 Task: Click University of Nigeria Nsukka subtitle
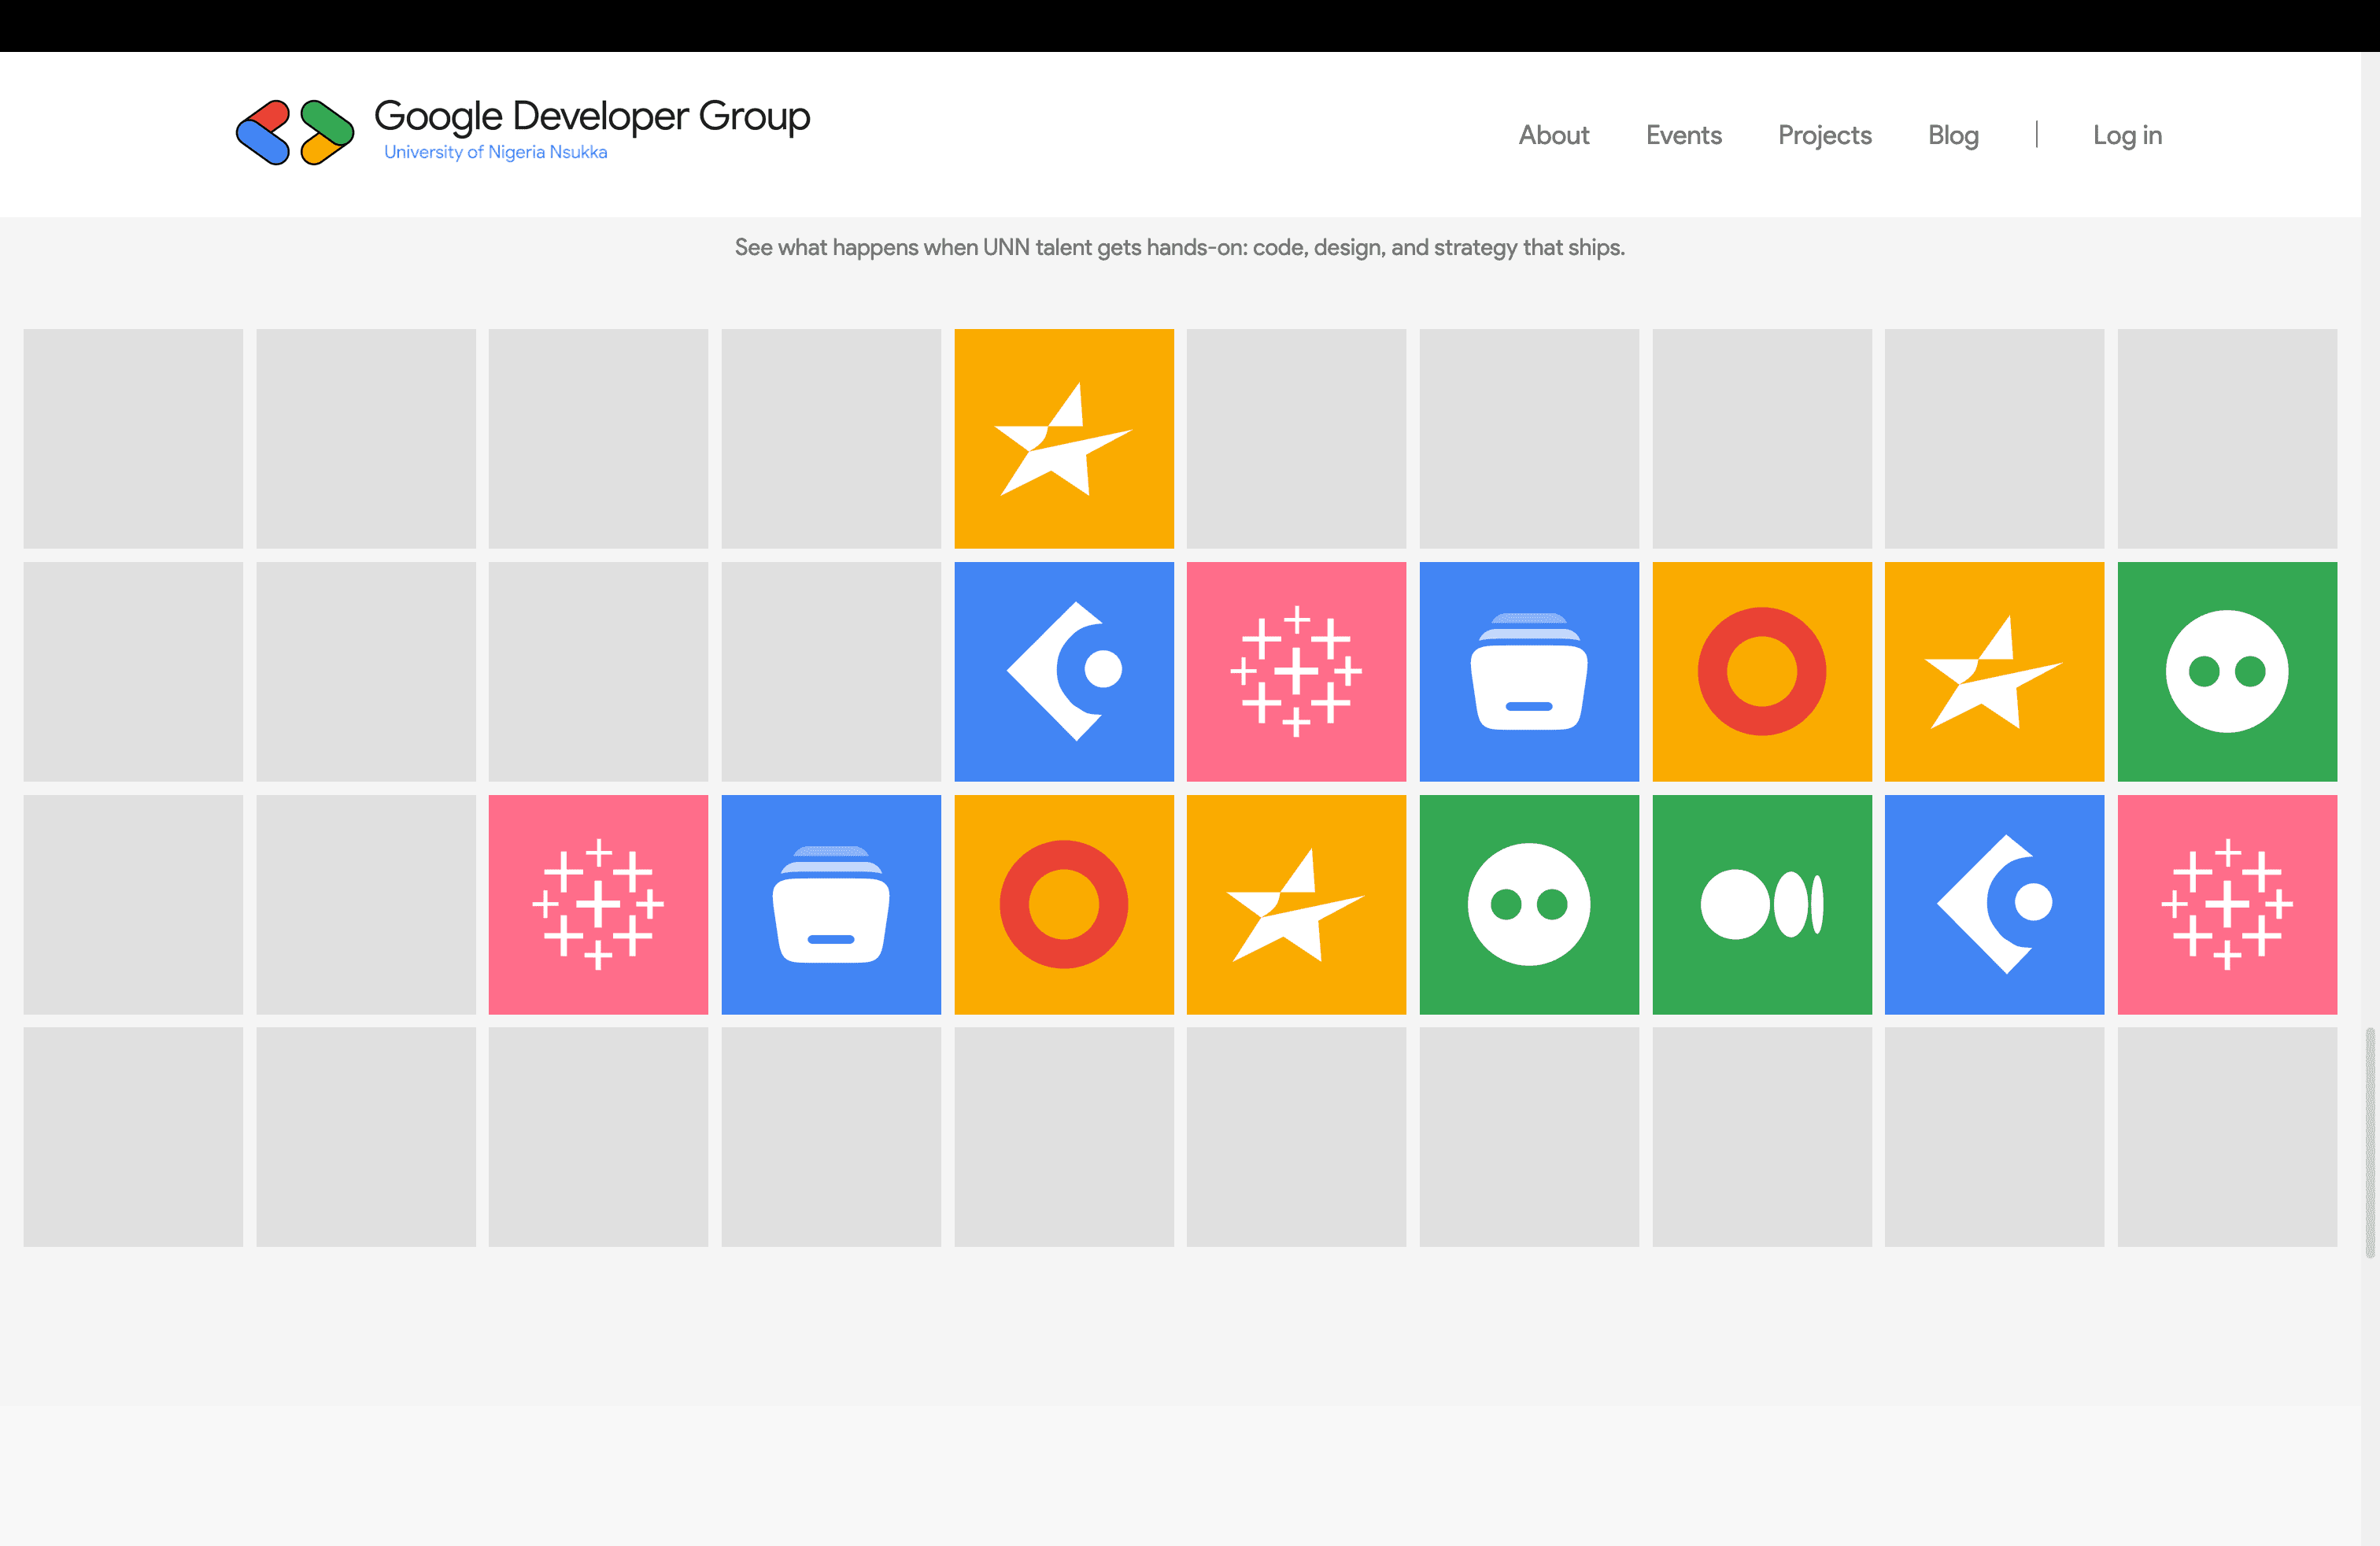[496, 152]
